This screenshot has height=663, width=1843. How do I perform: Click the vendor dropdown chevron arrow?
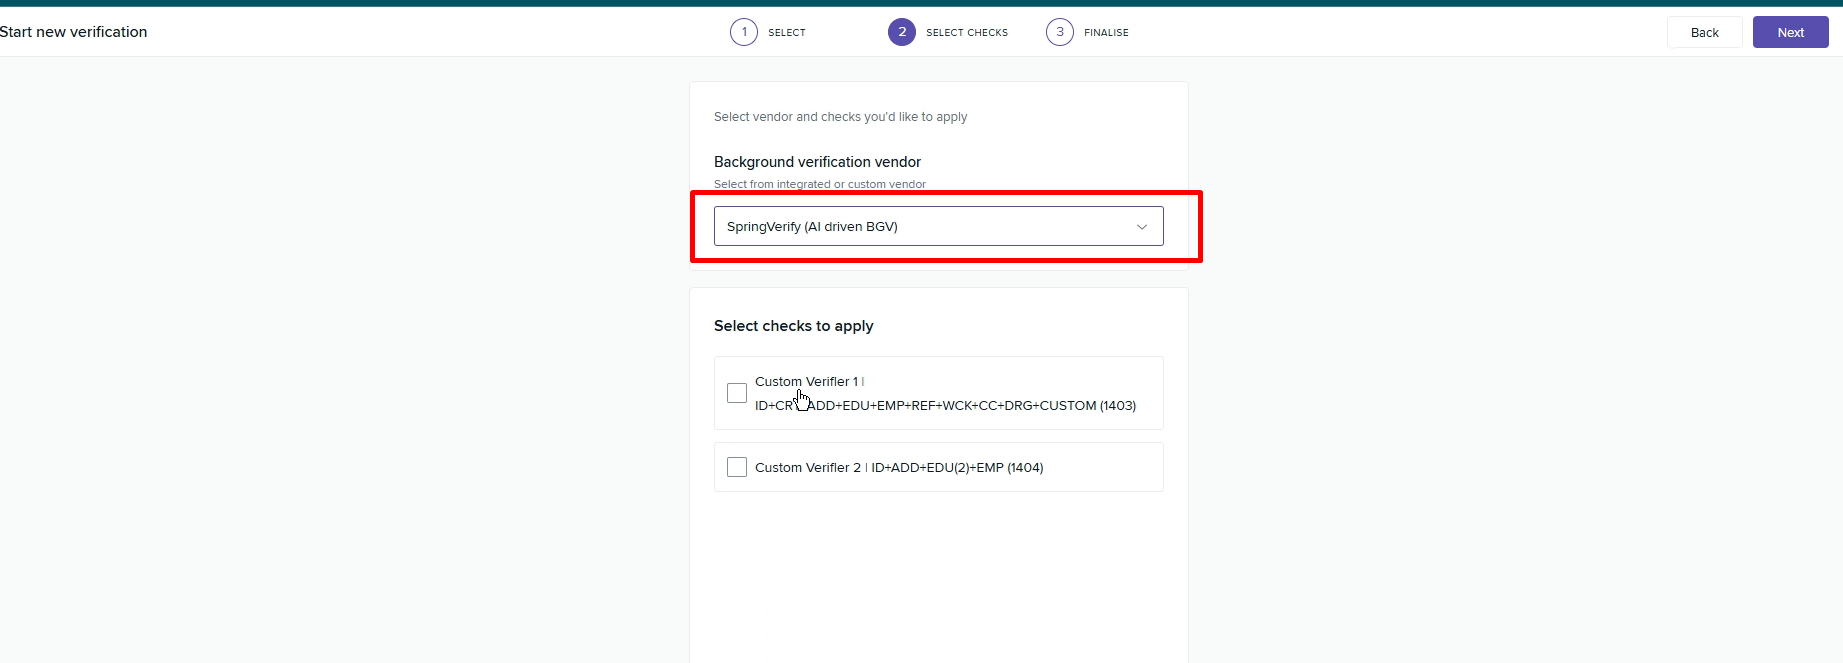[x=1142, y=227]
